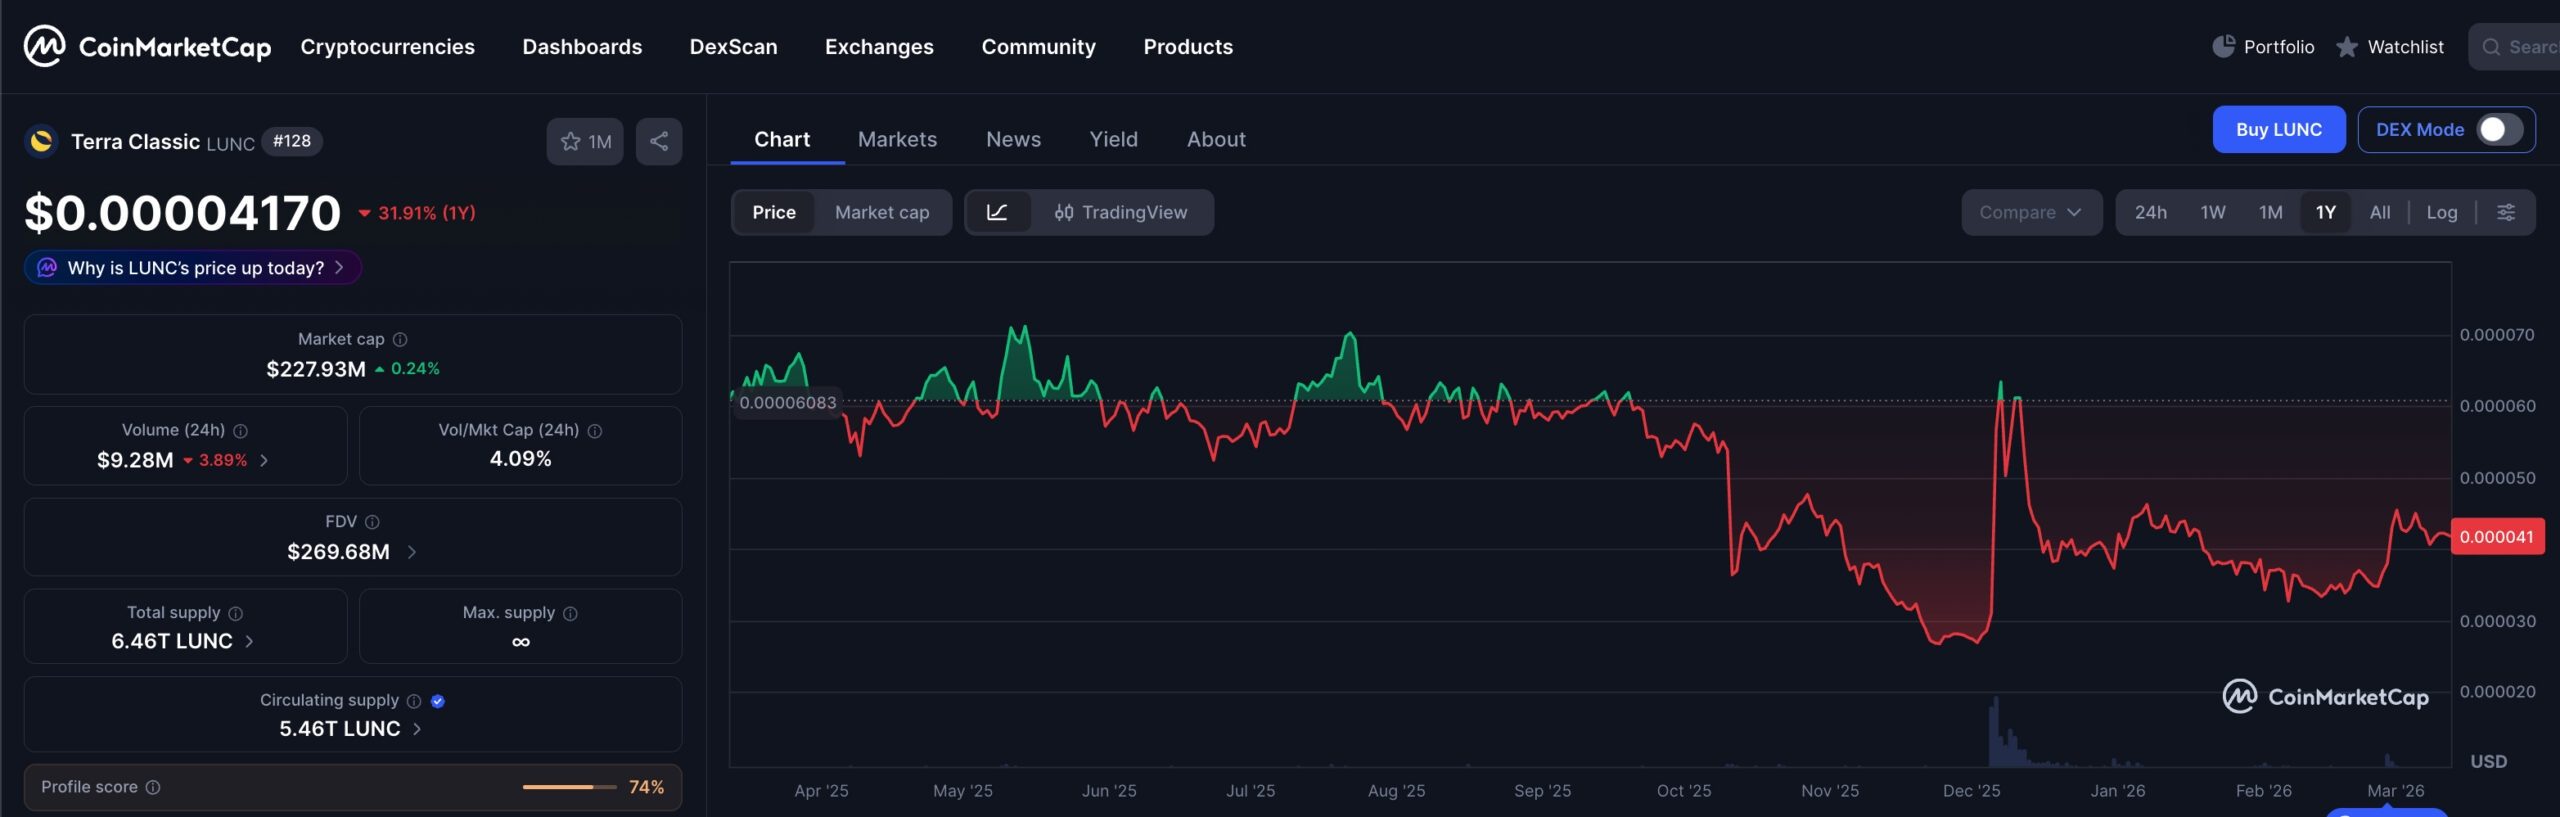This screenshot has width=2560, height=817.
Task: Set chart range to 1Y
Action: [2326, 212]
